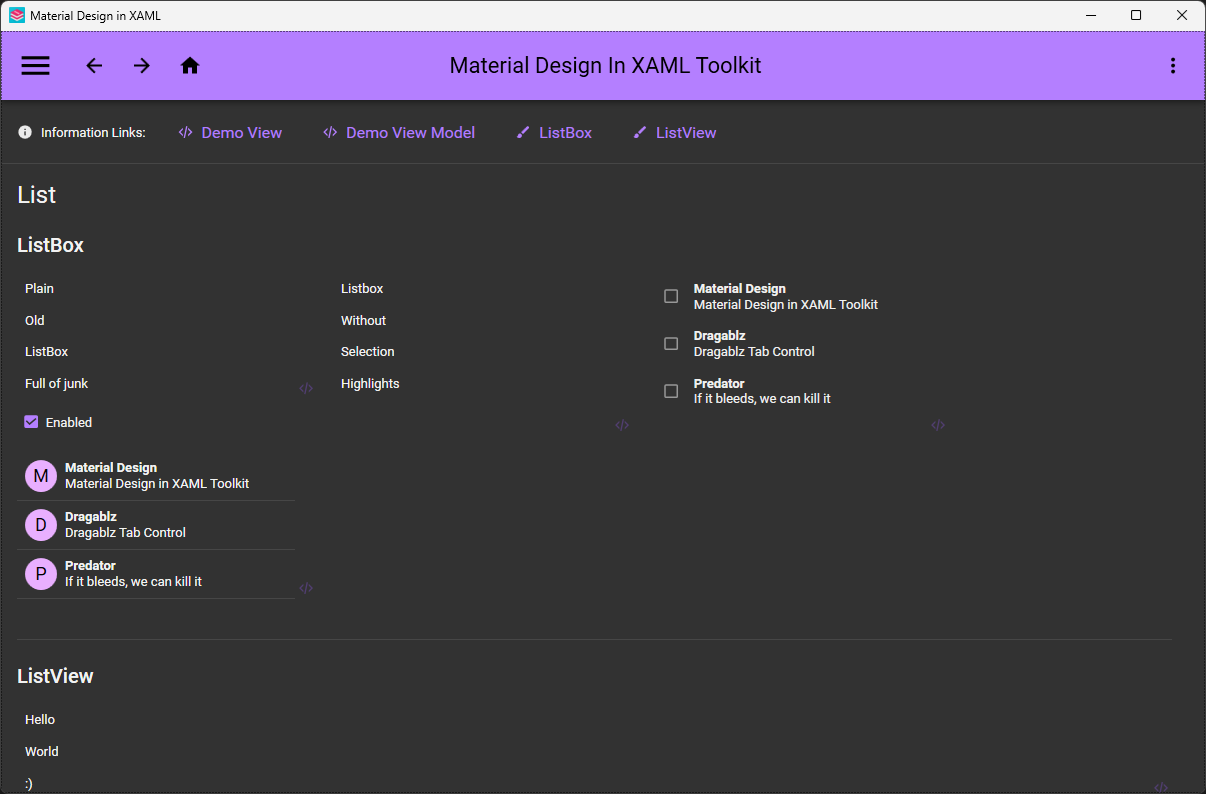
Task: Select the ListBox item in the plain list
Action: pos(156,352)
